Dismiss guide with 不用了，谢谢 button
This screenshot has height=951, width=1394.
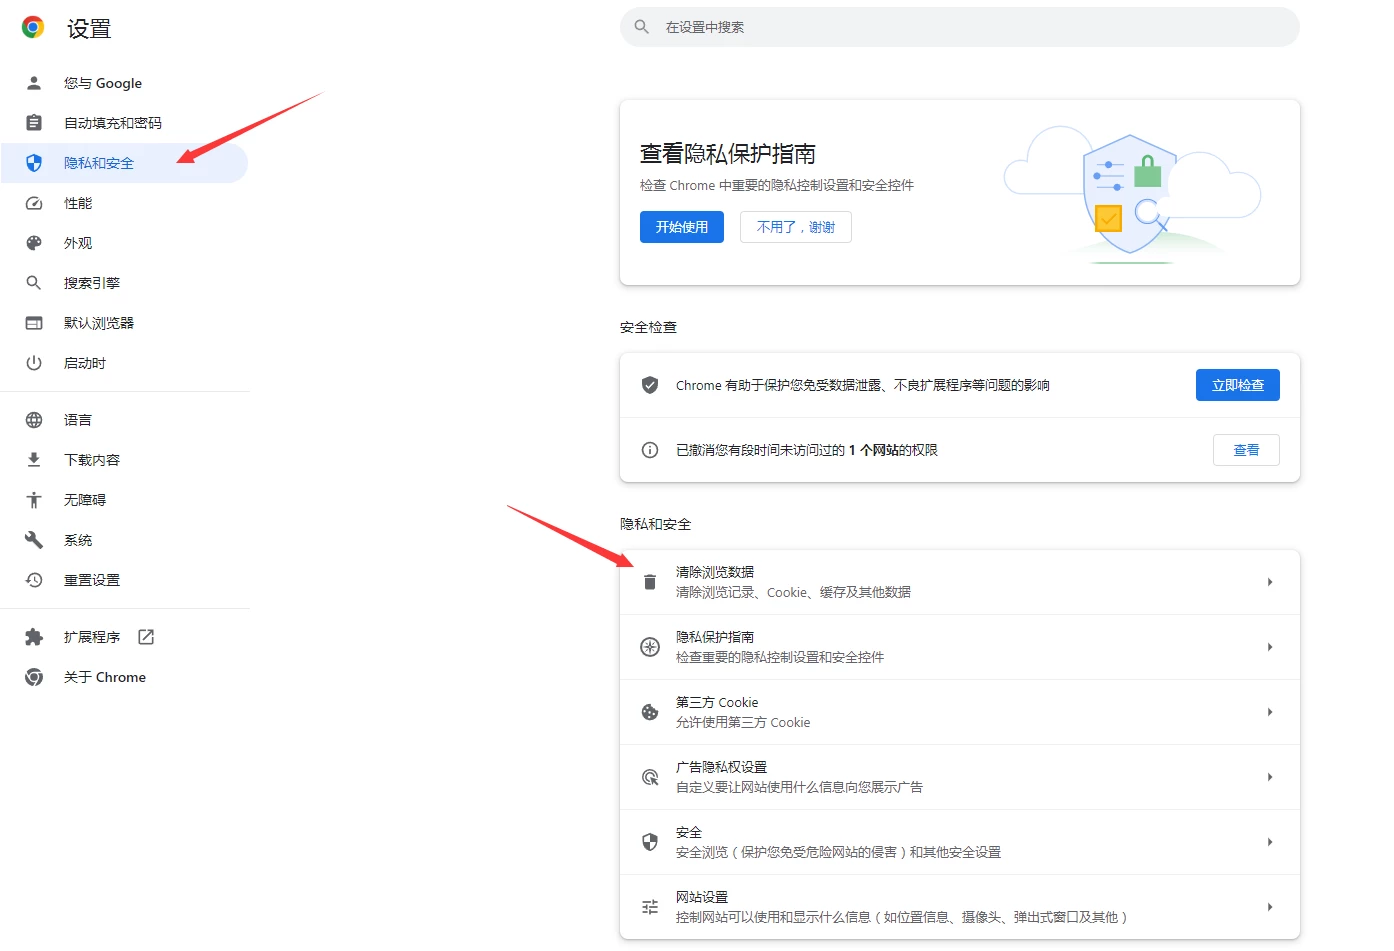[796, 227]
